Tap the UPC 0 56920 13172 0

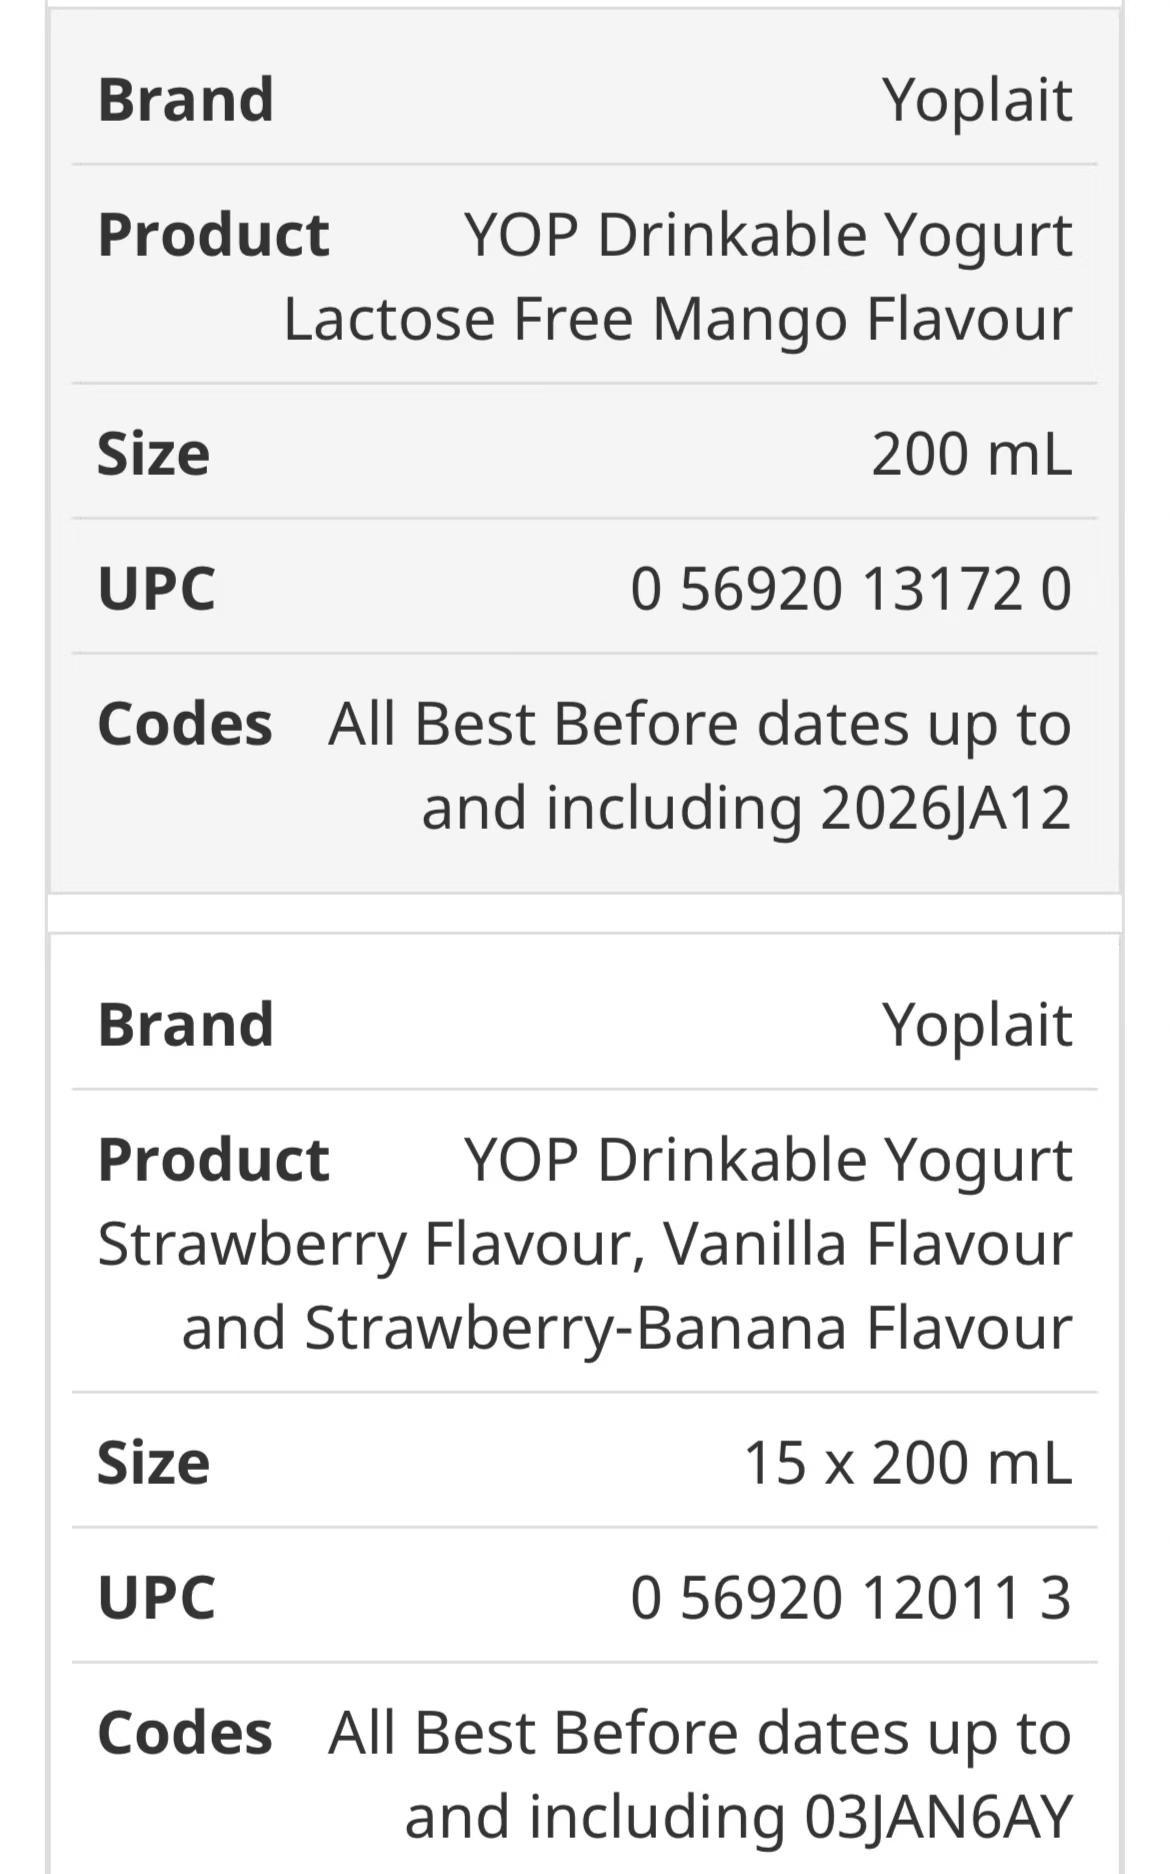click(x=851, y=588)
